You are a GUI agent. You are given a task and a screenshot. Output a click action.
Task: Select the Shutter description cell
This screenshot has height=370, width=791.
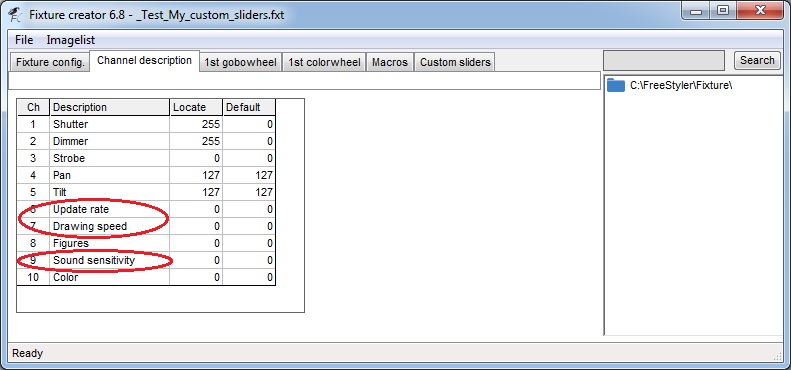tap(109, 124)
